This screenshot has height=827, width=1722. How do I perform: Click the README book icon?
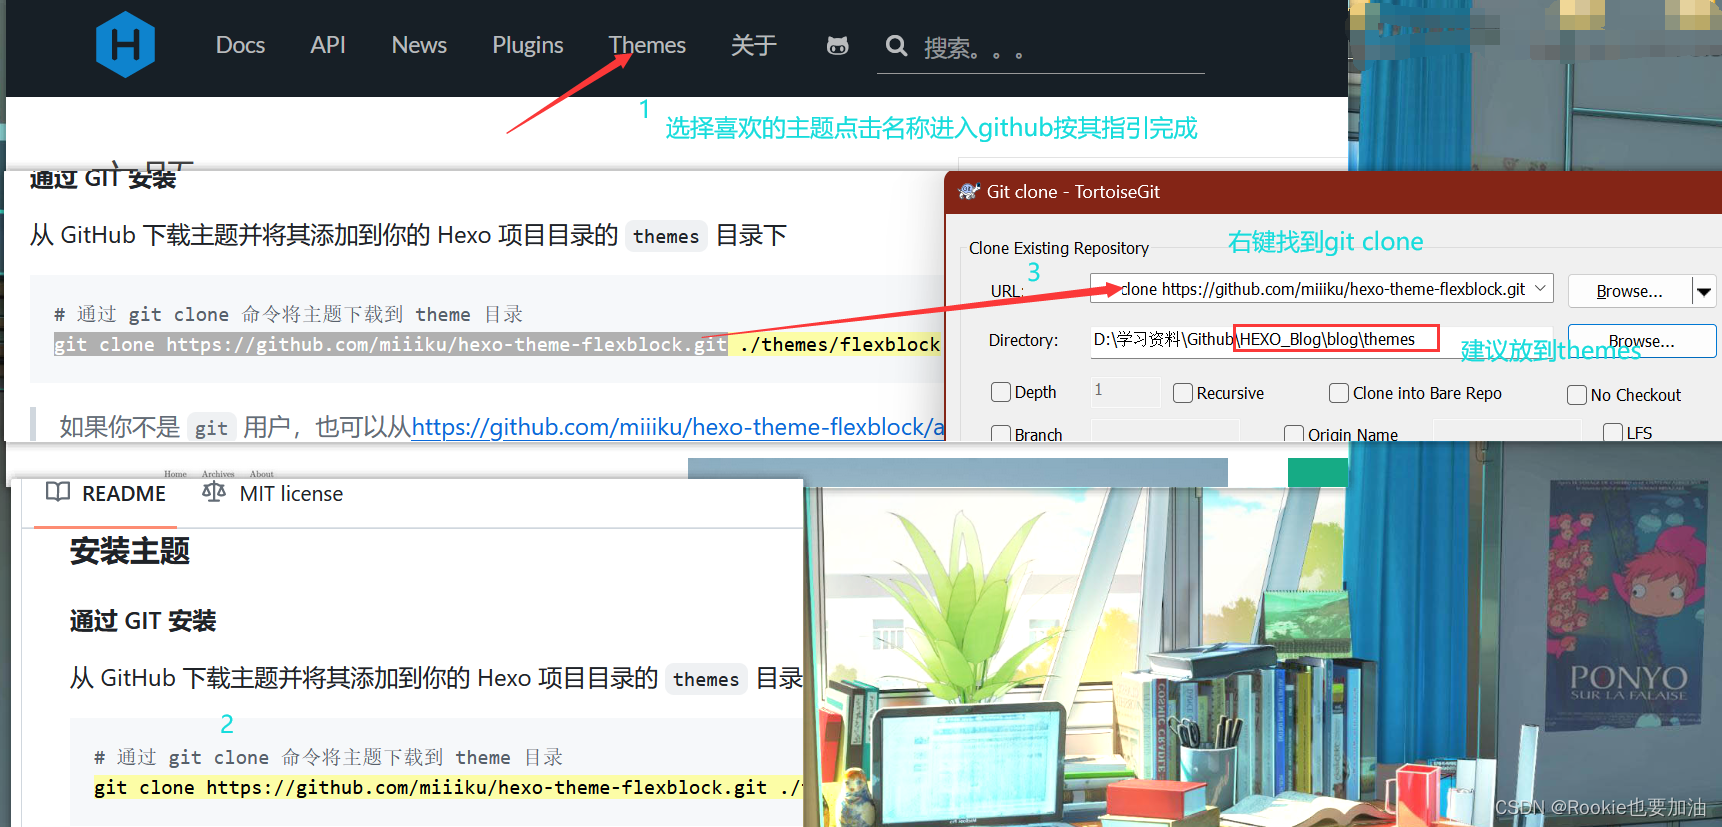(58, 492)
